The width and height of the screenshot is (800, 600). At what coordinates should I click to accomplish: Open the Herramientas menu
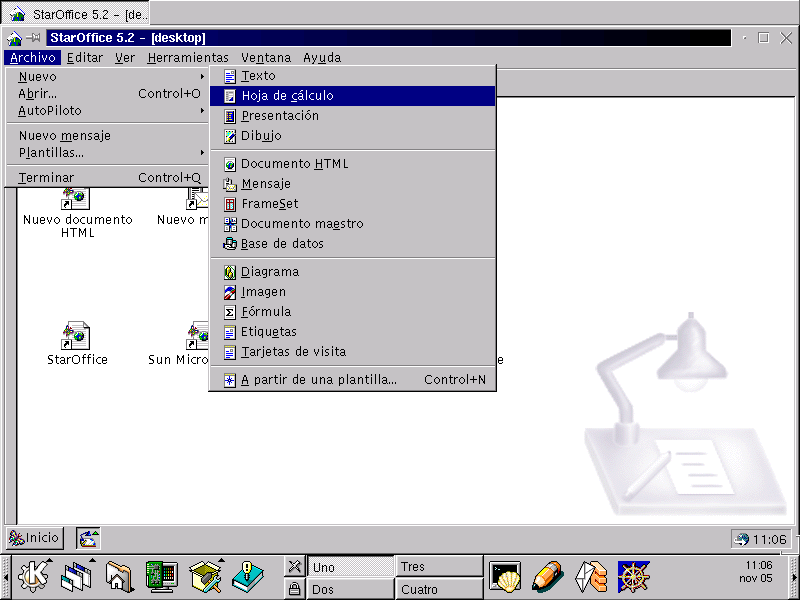click(187, 58)
